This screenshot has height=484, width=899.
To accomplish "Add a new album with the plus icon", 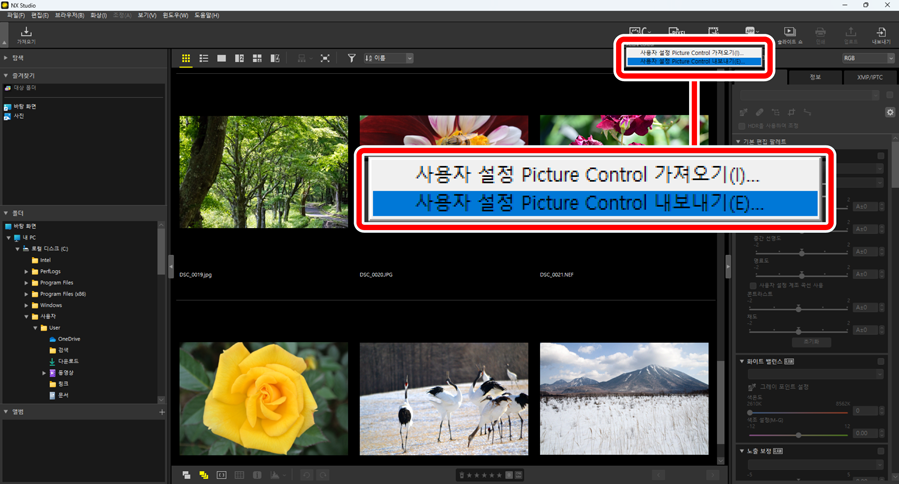I will 162,411.
